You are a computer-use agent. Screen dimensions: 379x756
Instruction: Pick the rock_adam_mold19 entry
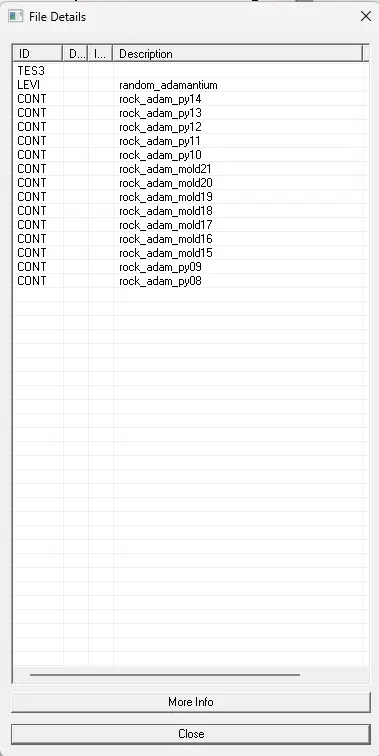click(190, 197)
